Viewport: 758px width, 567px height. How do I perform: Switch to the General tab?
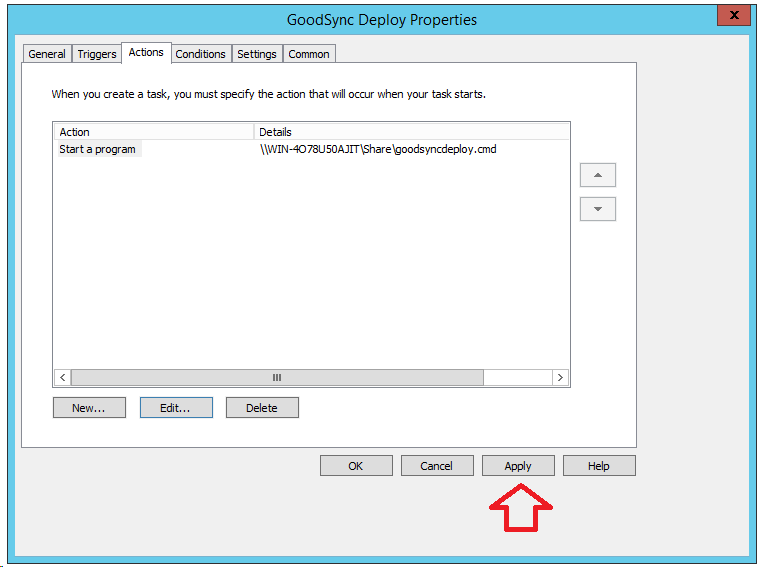coord(47,54)
